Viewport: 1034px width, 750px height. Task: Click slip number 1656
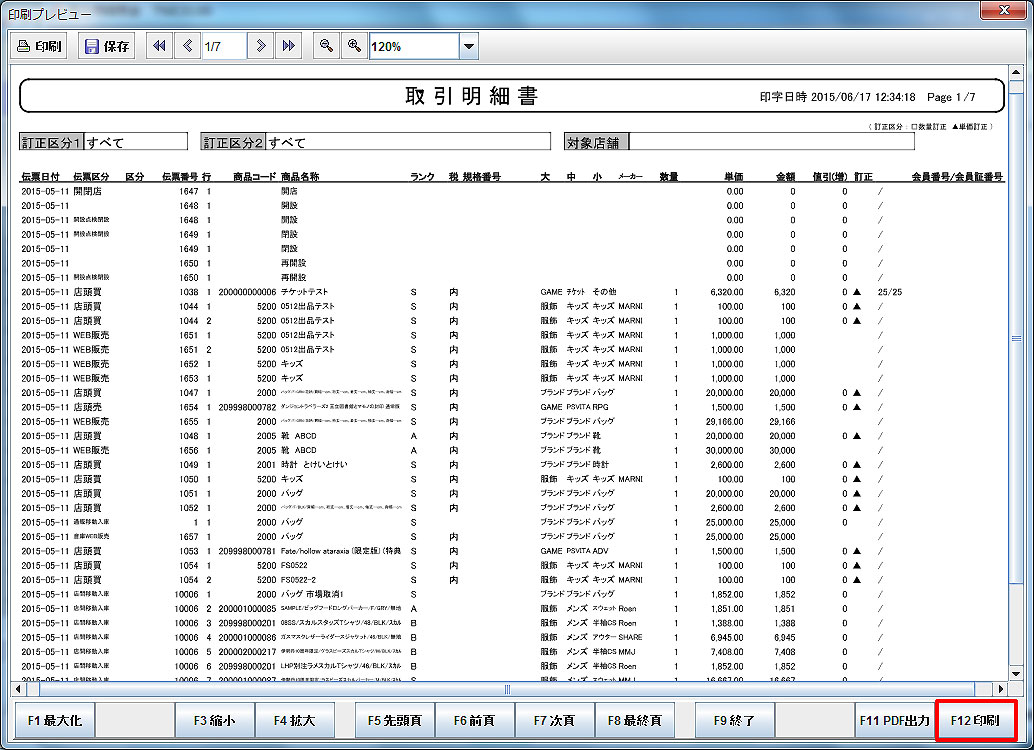pyautogui.click(x=189, y=450)
